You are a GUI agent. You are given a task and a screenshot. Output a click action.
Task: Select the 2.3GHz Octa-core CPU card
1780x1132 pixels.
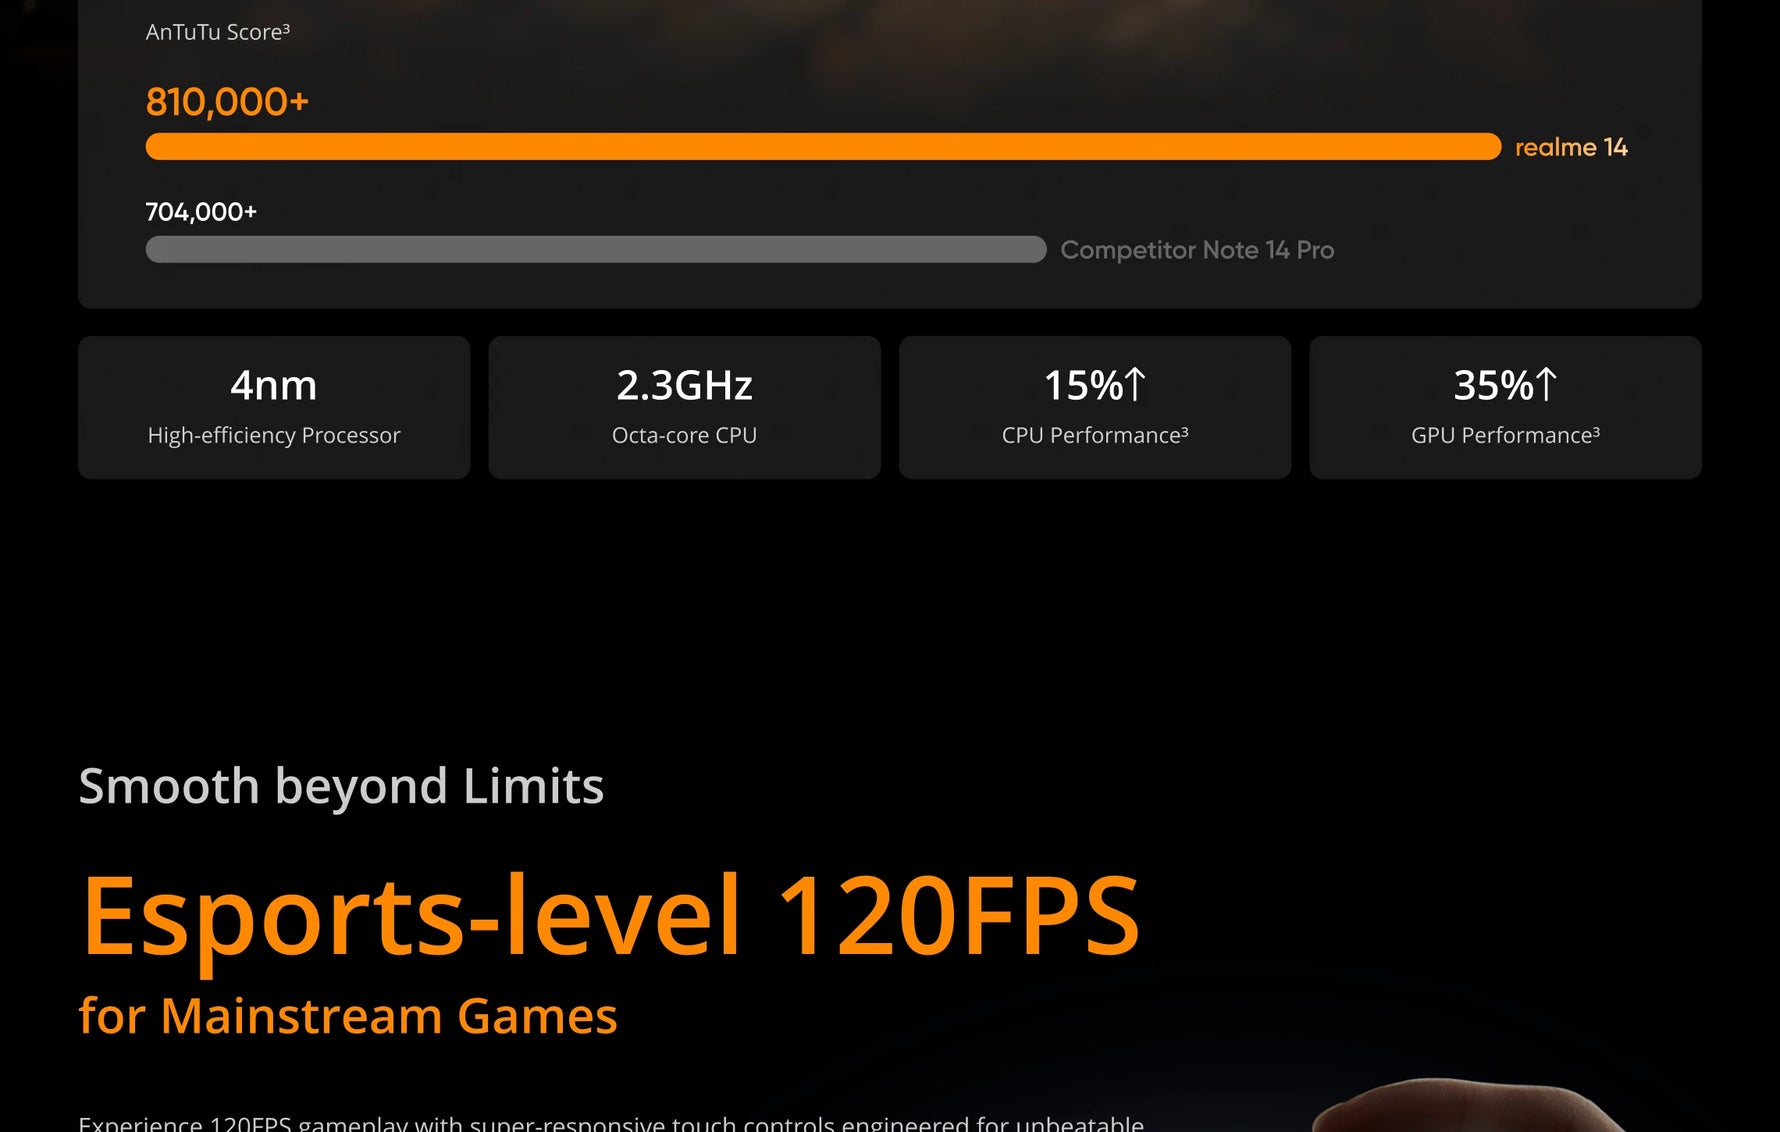[684, 407]
